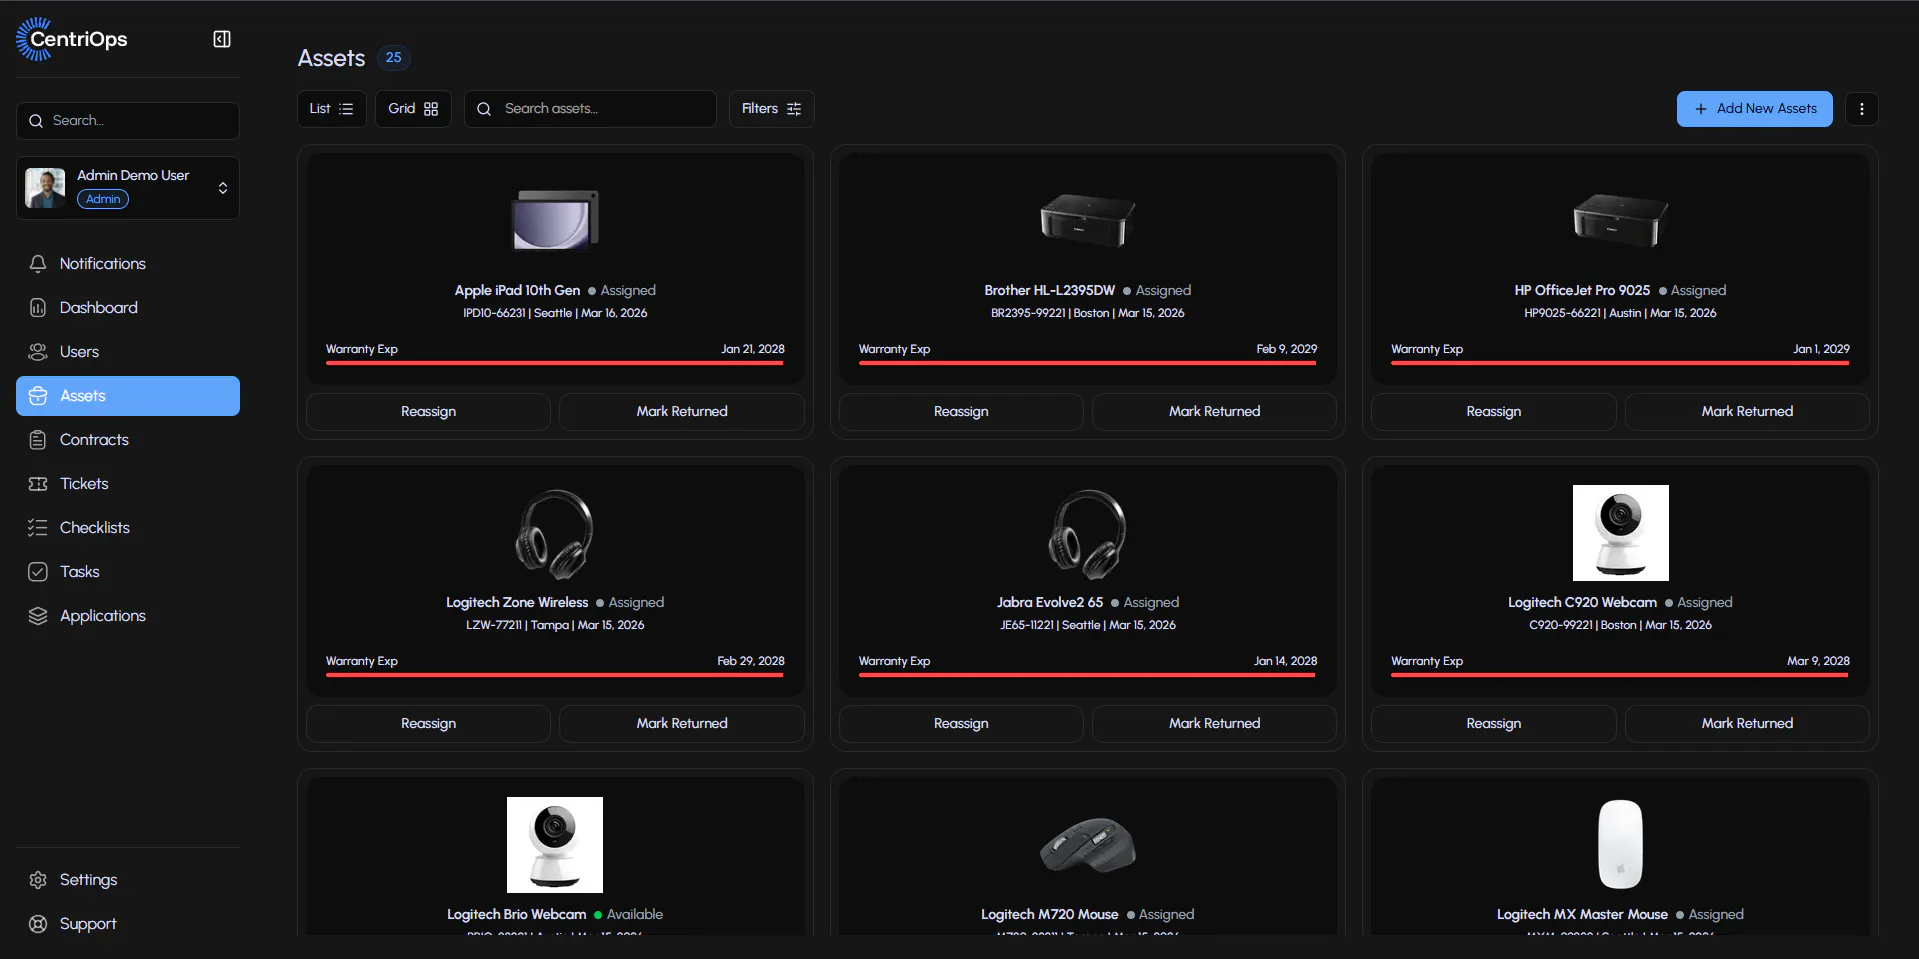This screenshot has width=1919, height=959.
Task: Click Add New Assets button
Action: [x=1755, y=109]
